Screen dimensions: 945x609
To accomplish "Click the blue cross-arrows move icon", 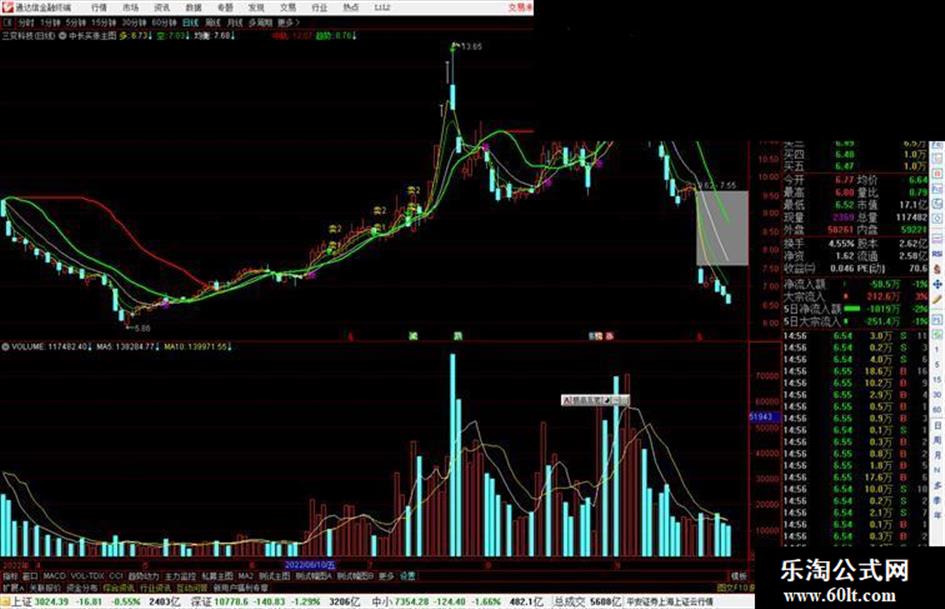I will click(x=937, y=284).
